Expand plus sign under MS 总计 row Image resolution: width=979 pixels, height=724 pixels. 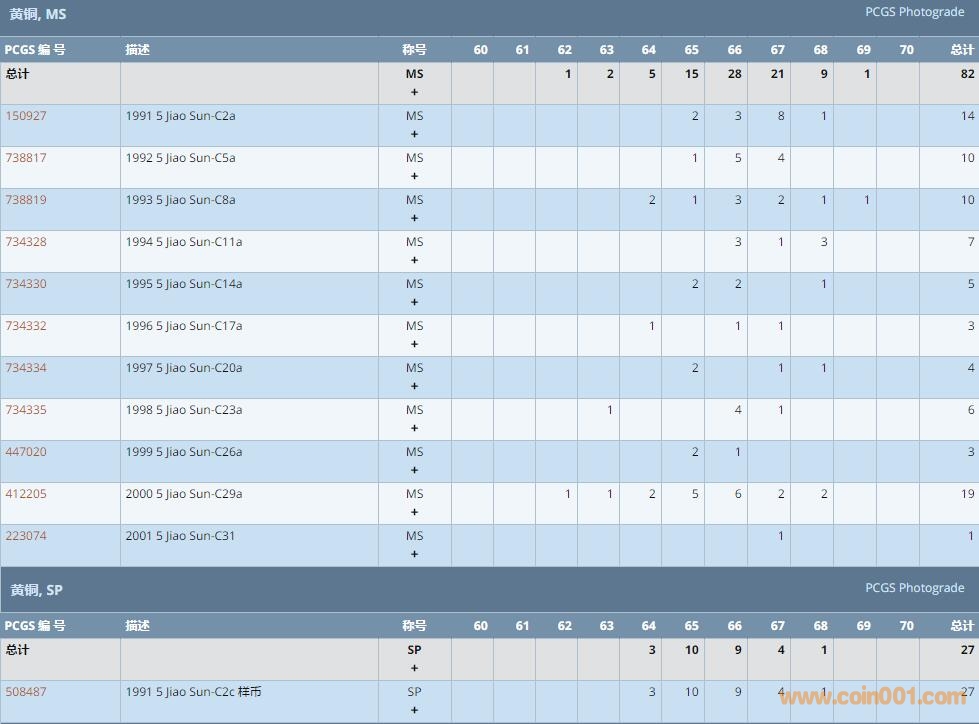(414, 92)
